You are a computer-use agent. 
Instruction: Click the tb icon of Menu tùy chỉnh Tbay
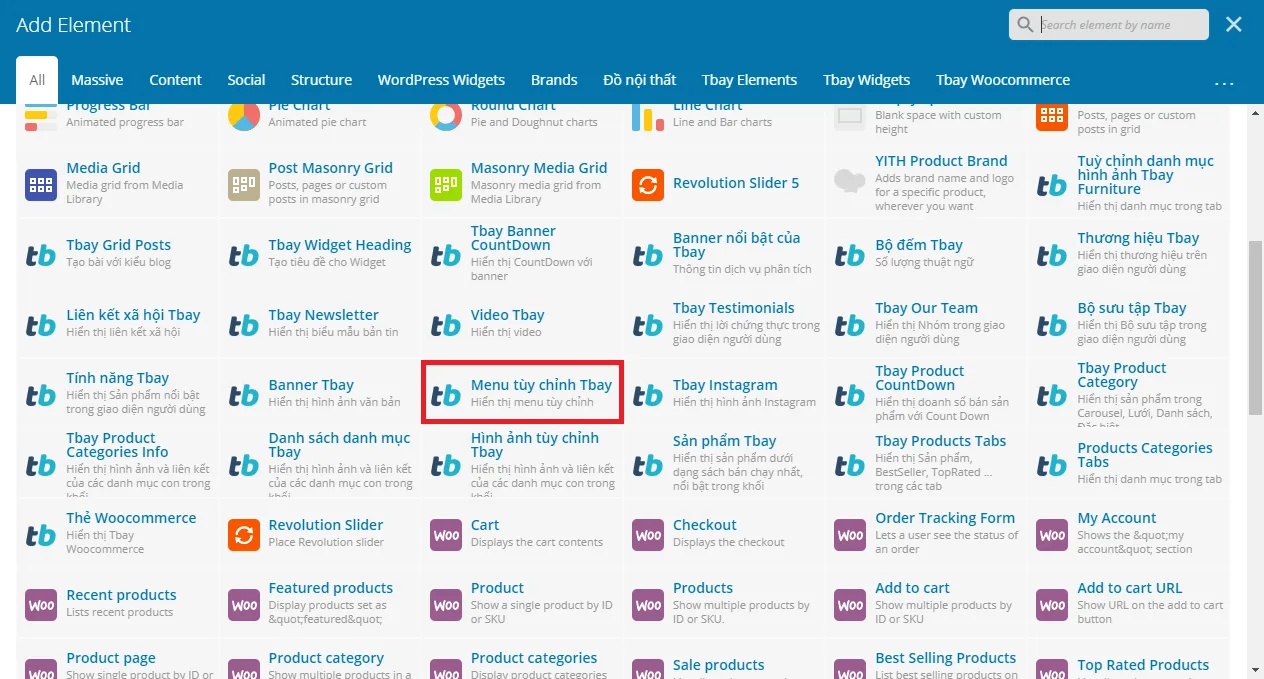[446, 395]
